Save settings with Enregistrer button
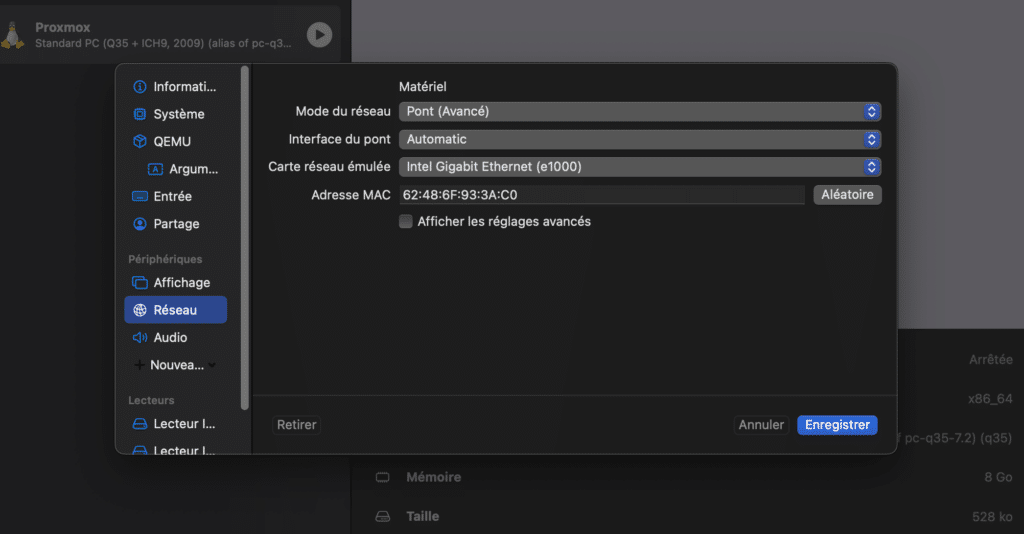This screenshot has width=1024, height=534. [837, 425]
